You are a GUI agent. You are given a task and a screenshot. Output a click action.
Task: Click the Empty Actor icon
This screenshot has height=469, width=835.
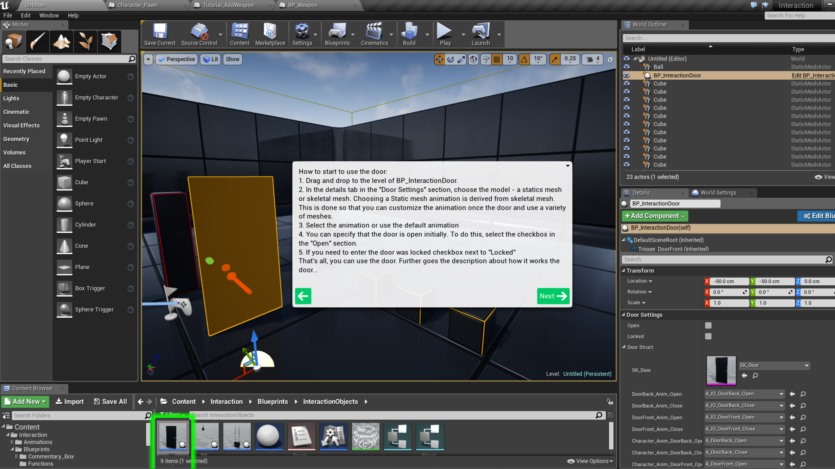click(64, 77)
